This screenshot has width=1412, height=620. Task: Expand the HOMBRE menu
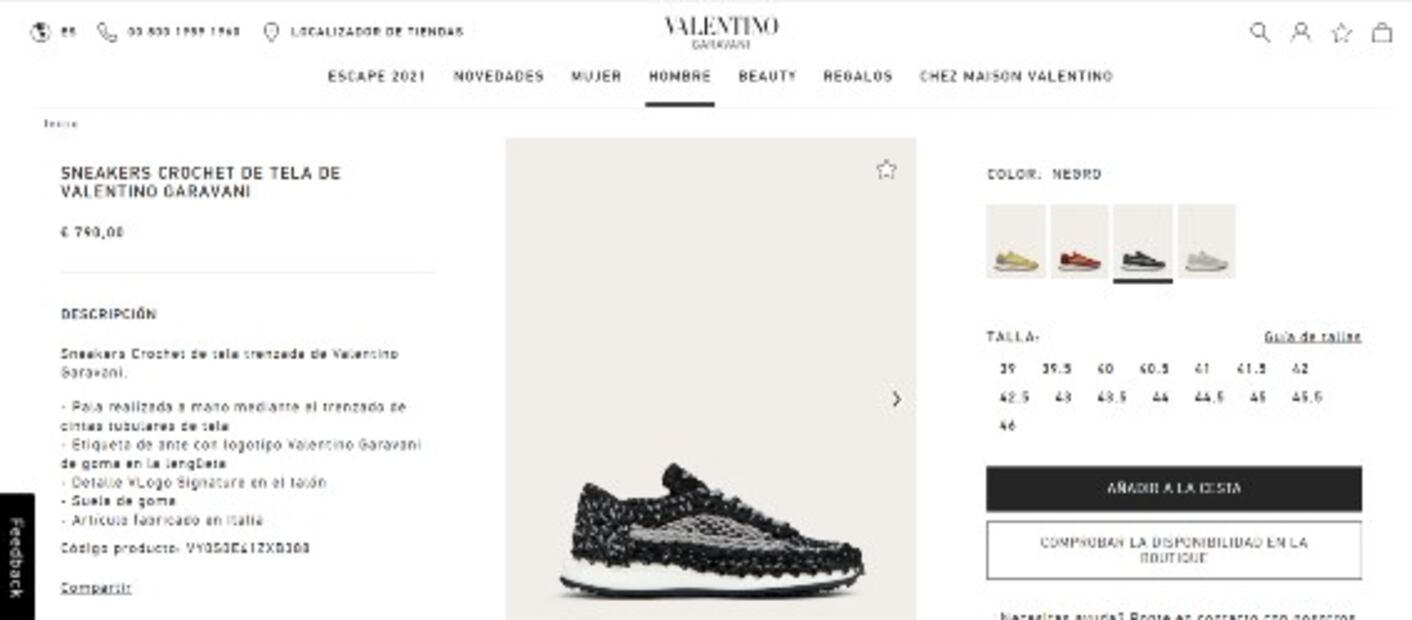pos(680,76)
